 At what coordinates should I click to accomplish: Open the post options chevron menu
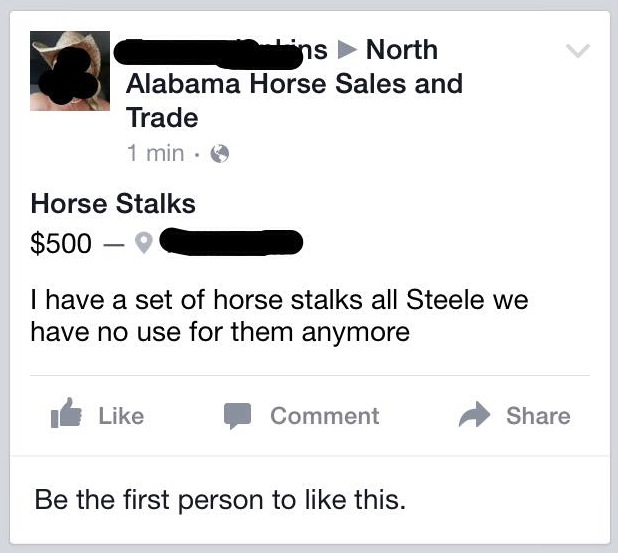pos(577,51)
